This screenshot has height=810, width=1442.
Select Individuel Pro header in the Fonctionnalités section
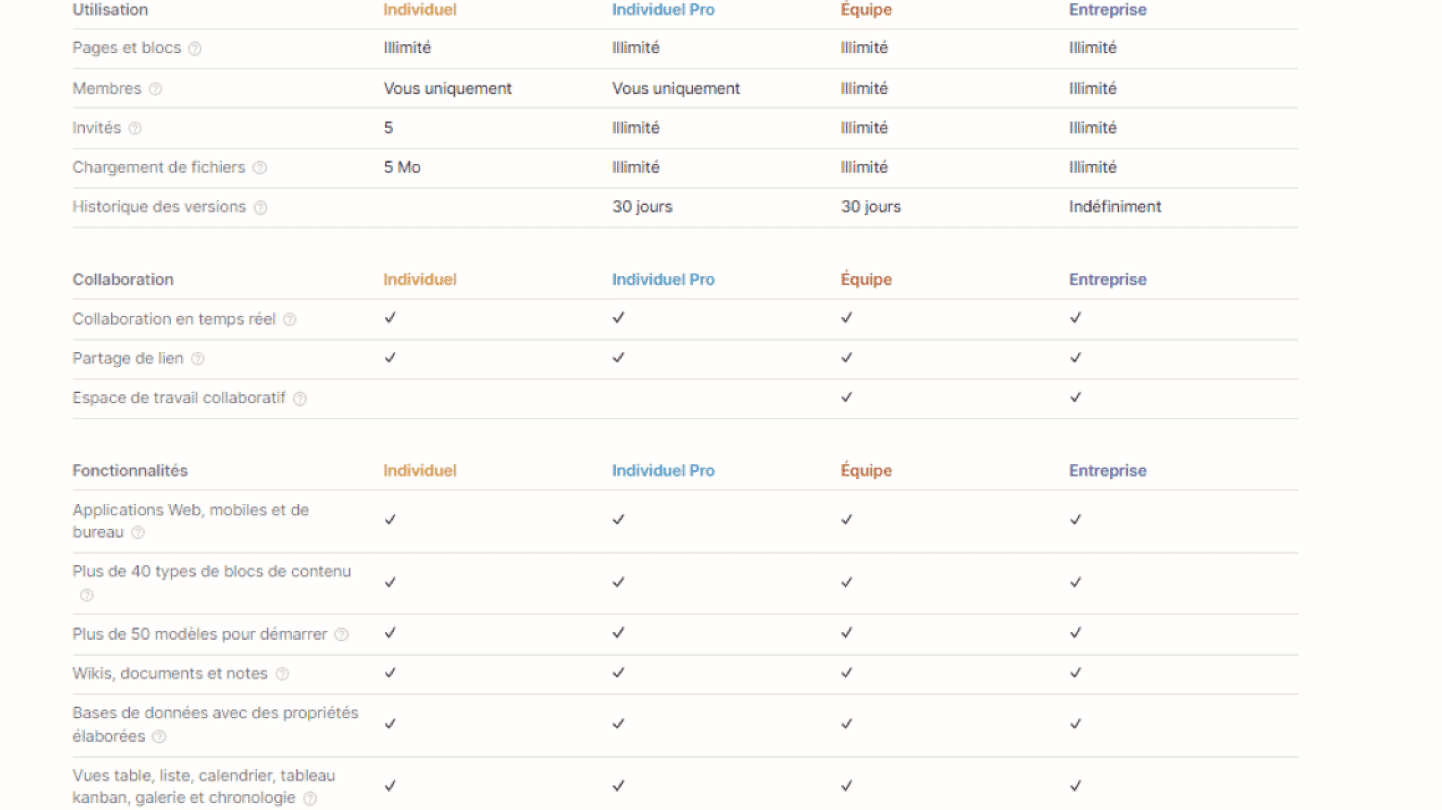pos(663,470)
